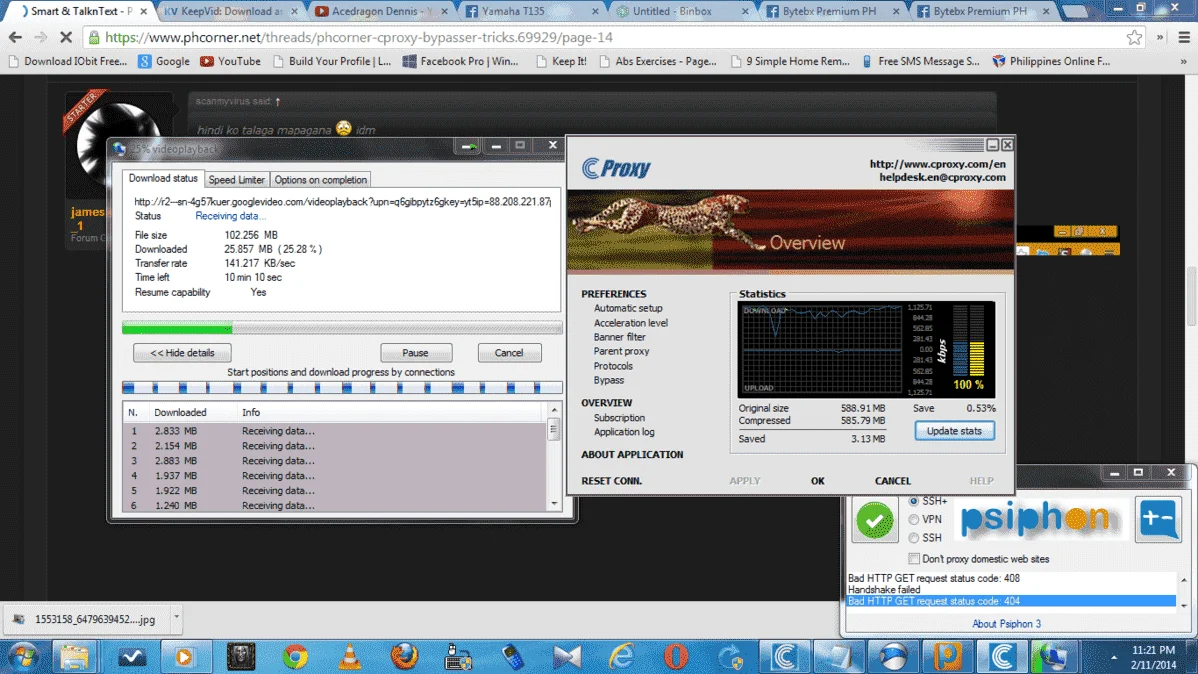The width and height of the screenshot is (1198, 674).
Task: Click the first CProxy C taskbar icon
Action: coord(785,656)
